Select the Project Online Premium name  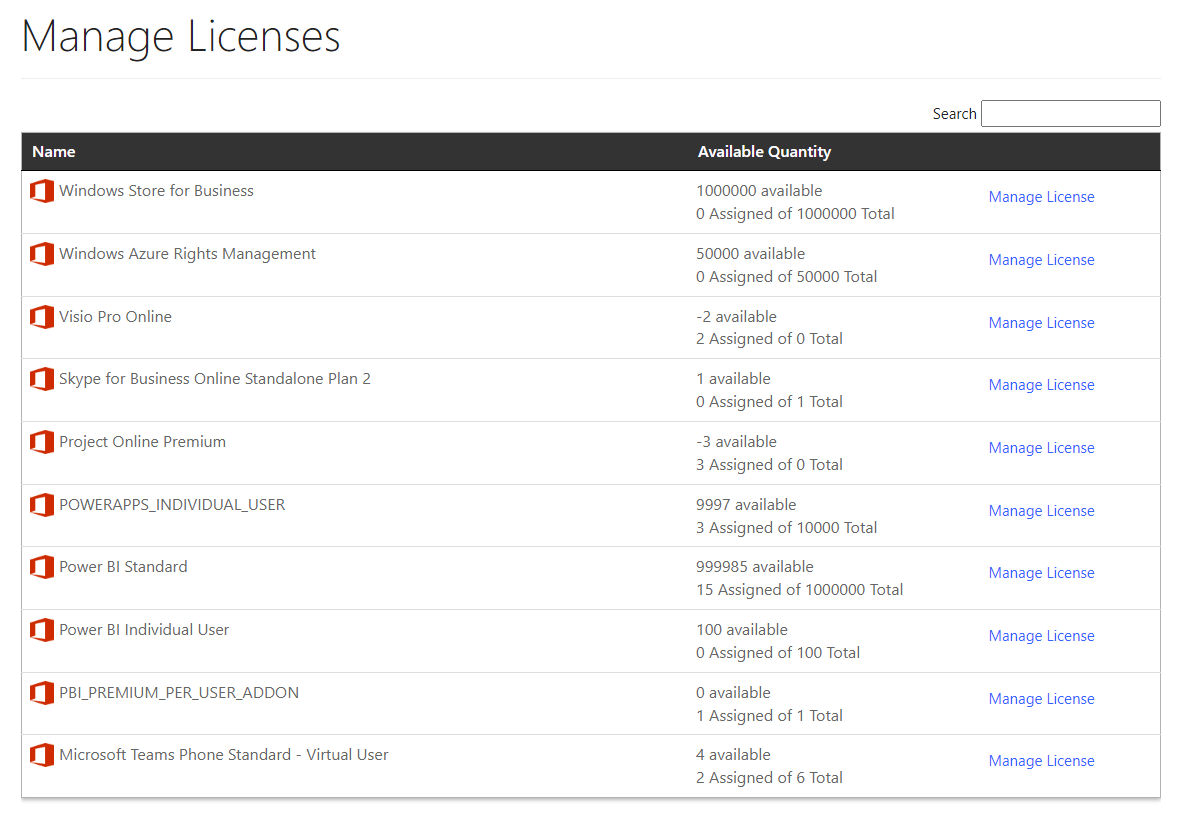[x=142, y=442]
